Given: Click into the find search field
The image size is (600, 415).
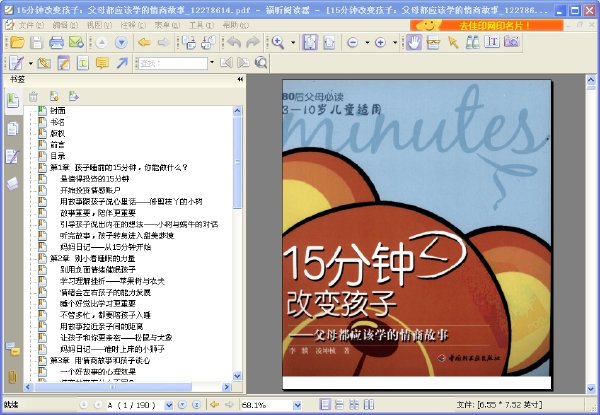Looking at the screenshot, I should [x=173, y=63].
